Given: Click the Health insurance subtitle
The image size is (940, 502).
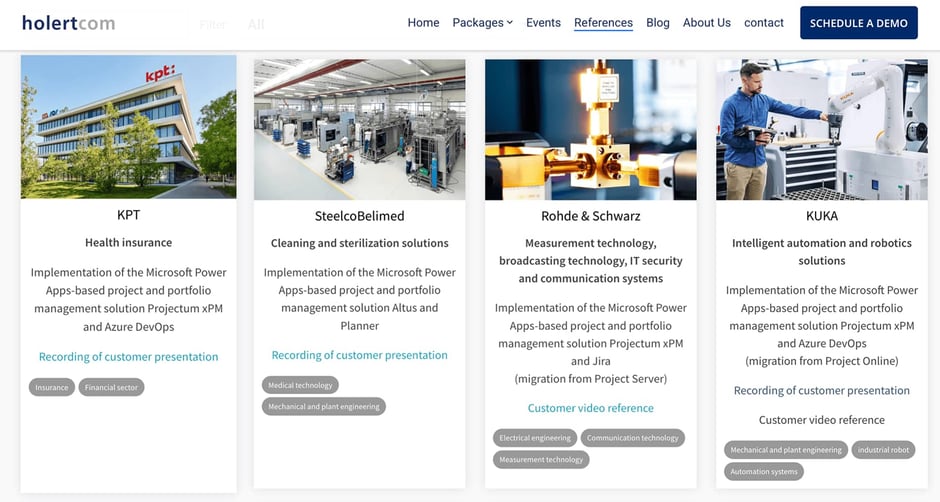Looking at the screenshot, I should pos(128,242).
